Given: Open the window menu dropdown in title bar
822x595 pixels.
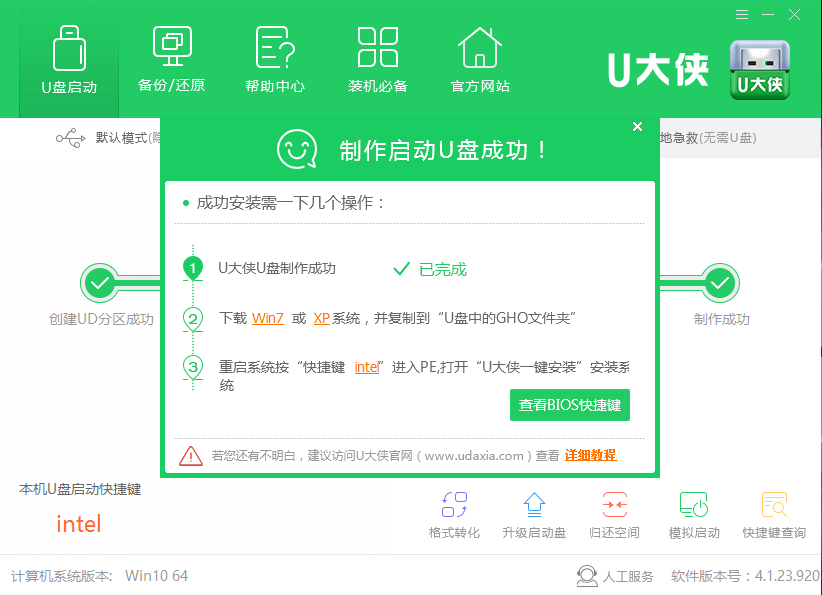Looking at the screenshot, I should coord(742,15).
